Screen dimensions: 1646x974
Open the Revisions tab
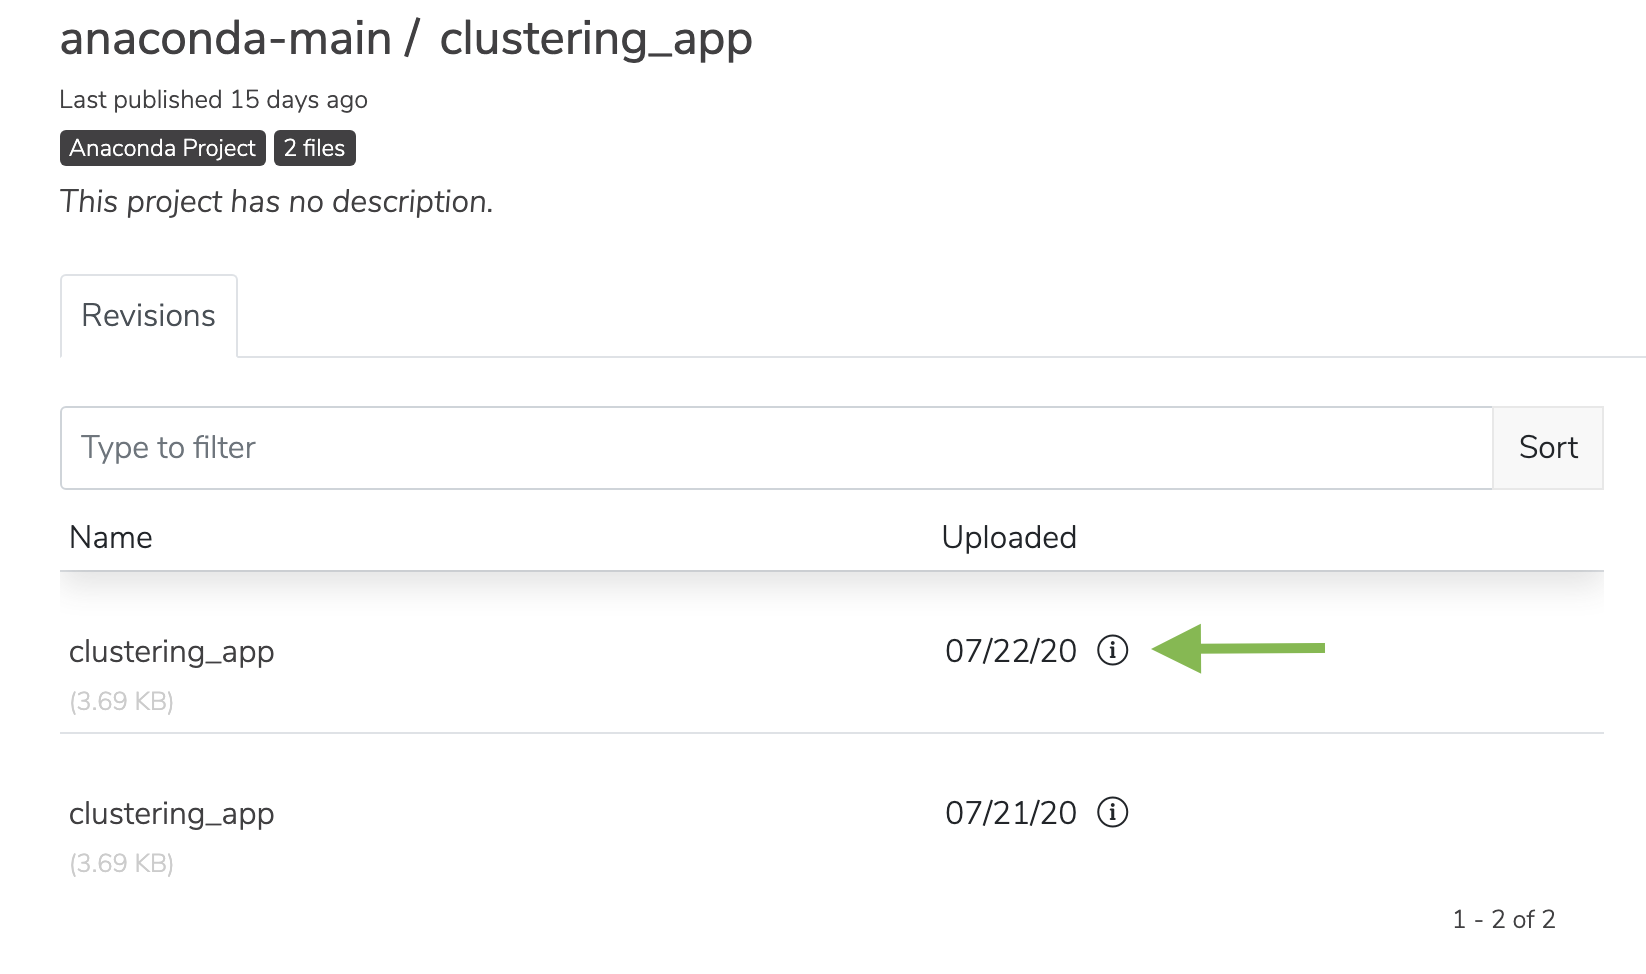[149, 316]
